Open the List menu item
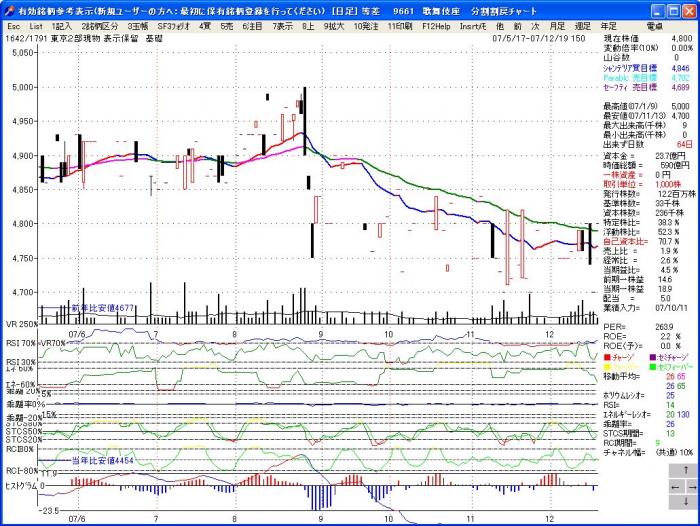 [x=36, y=24]
